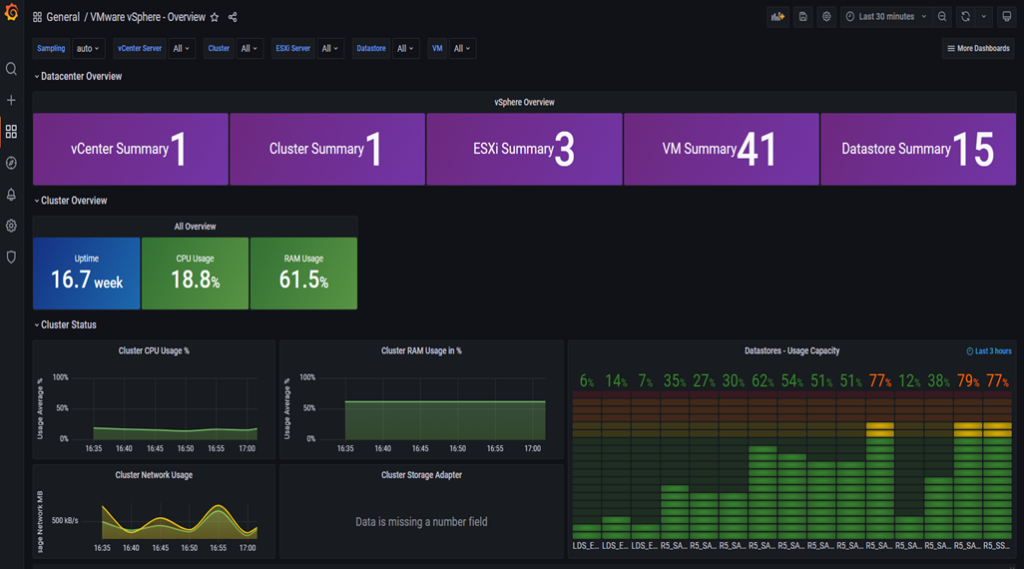Screen dimensions: 1024x569
Task: Click the Datastore Summary 15 panel
Action: click(x=918, y=149)
